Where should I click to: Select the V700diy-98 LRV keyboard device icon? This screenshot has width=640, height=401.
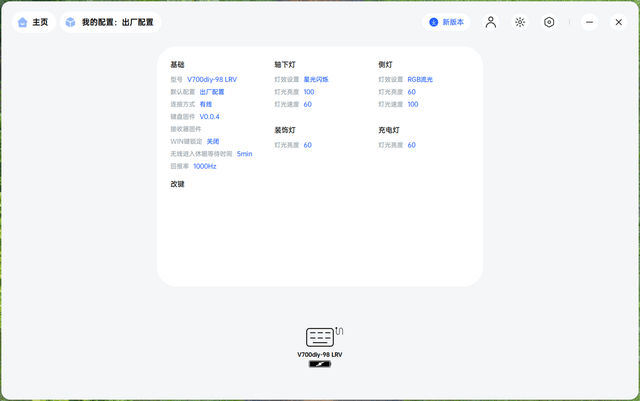point(320,338)
